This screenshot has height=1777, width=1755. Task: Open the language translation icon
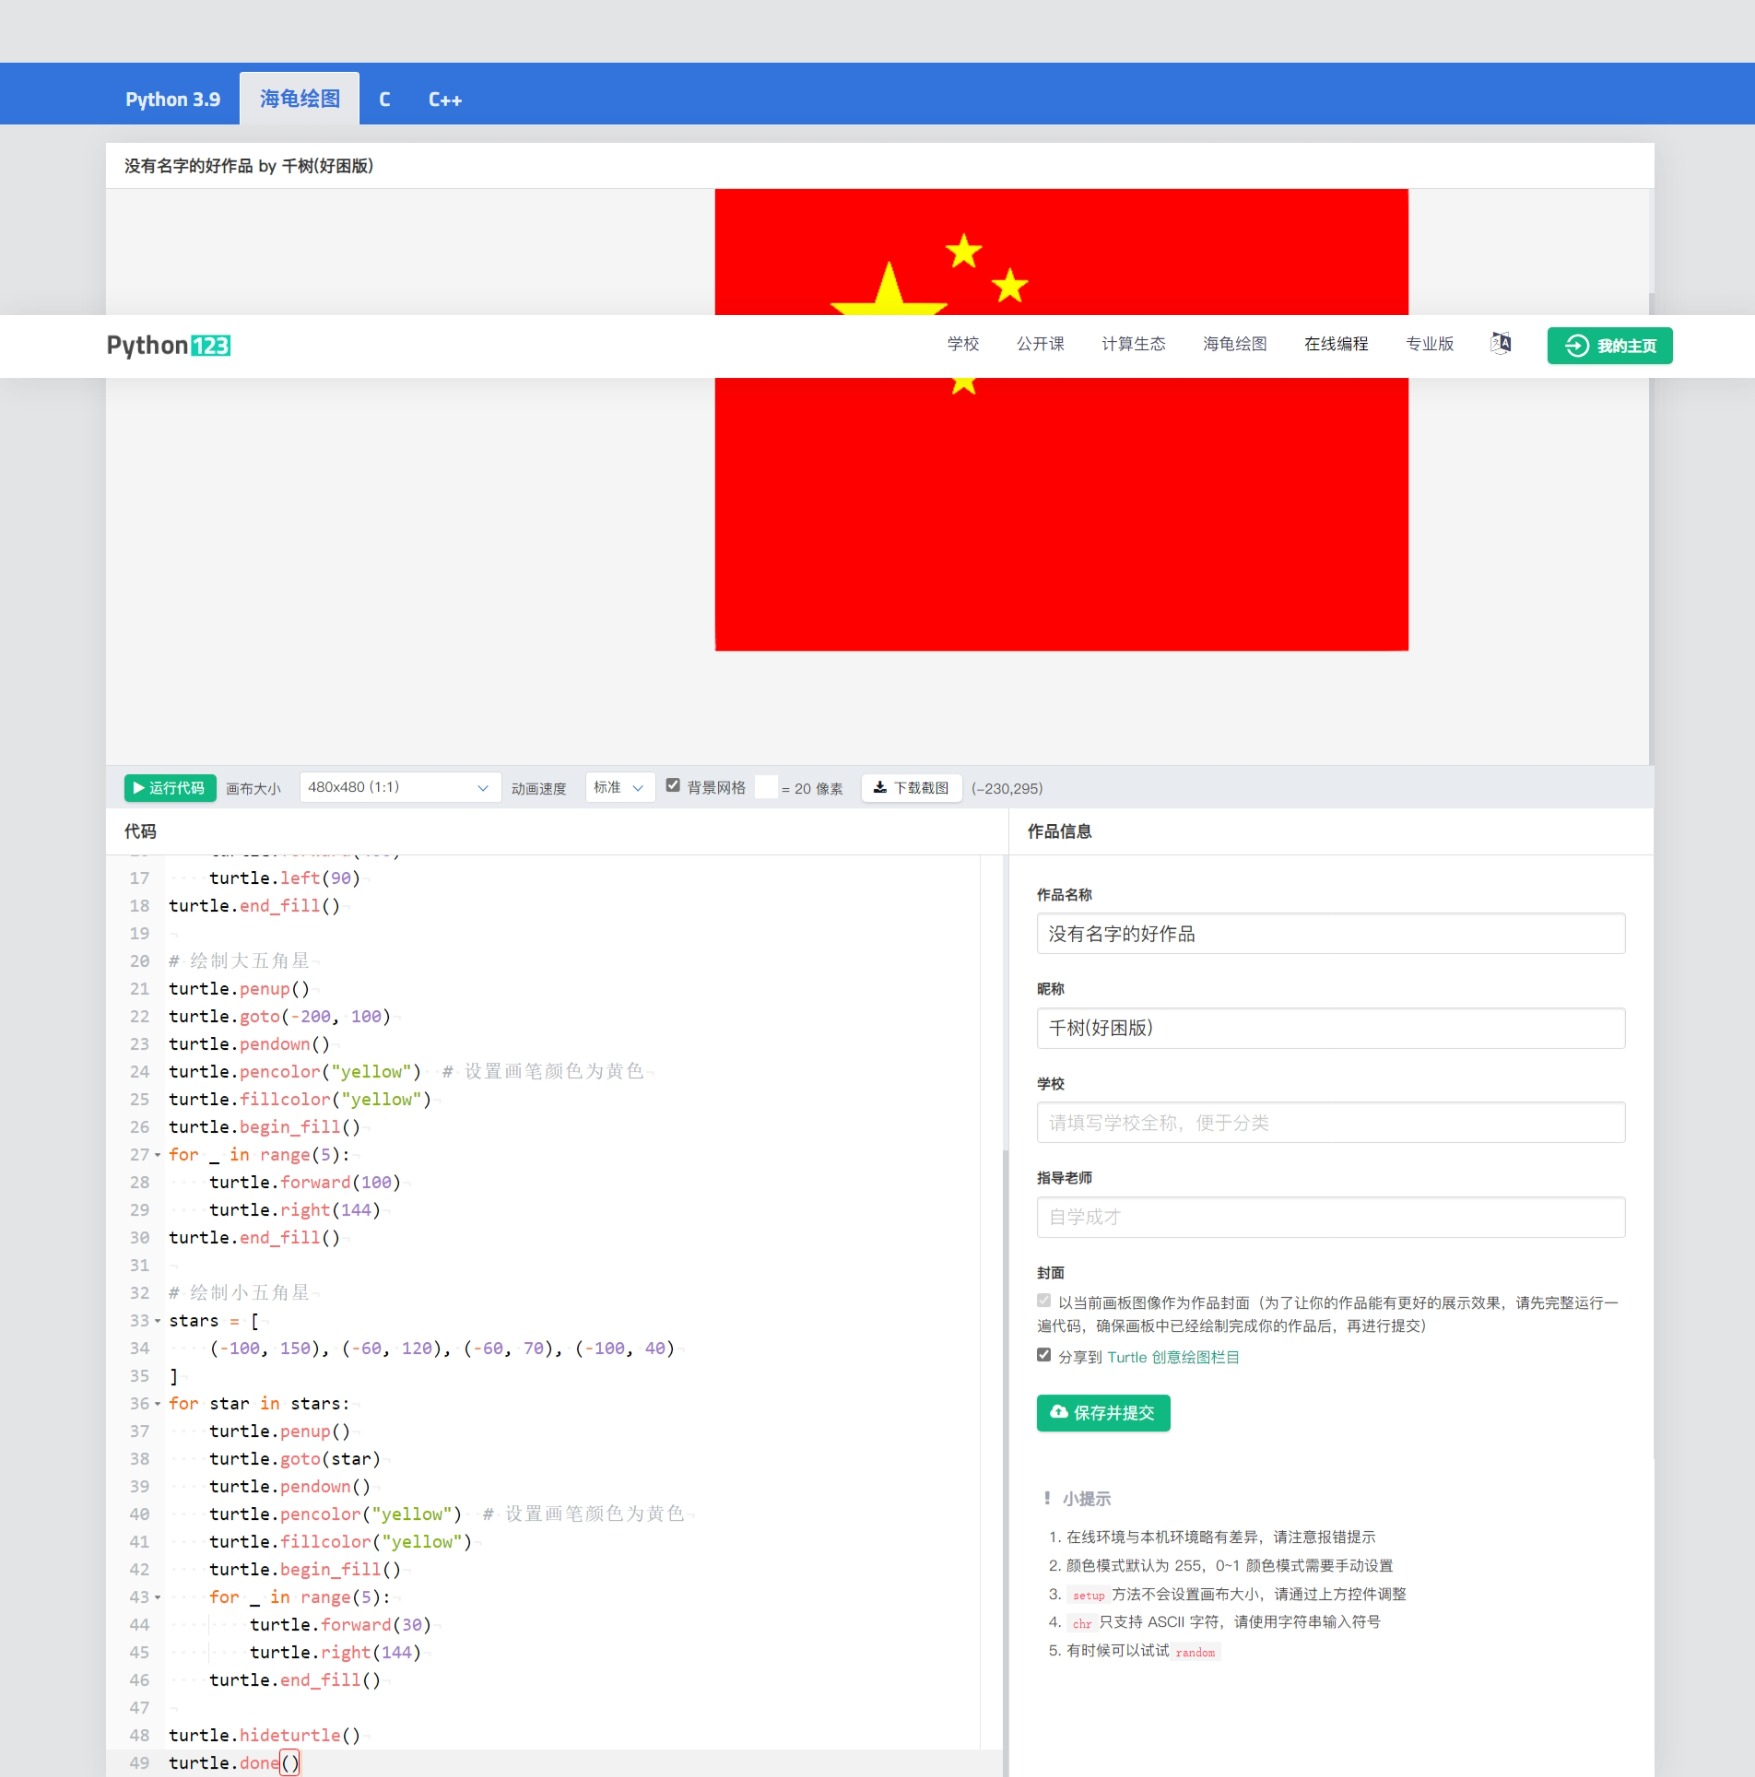pos(1500,344)
